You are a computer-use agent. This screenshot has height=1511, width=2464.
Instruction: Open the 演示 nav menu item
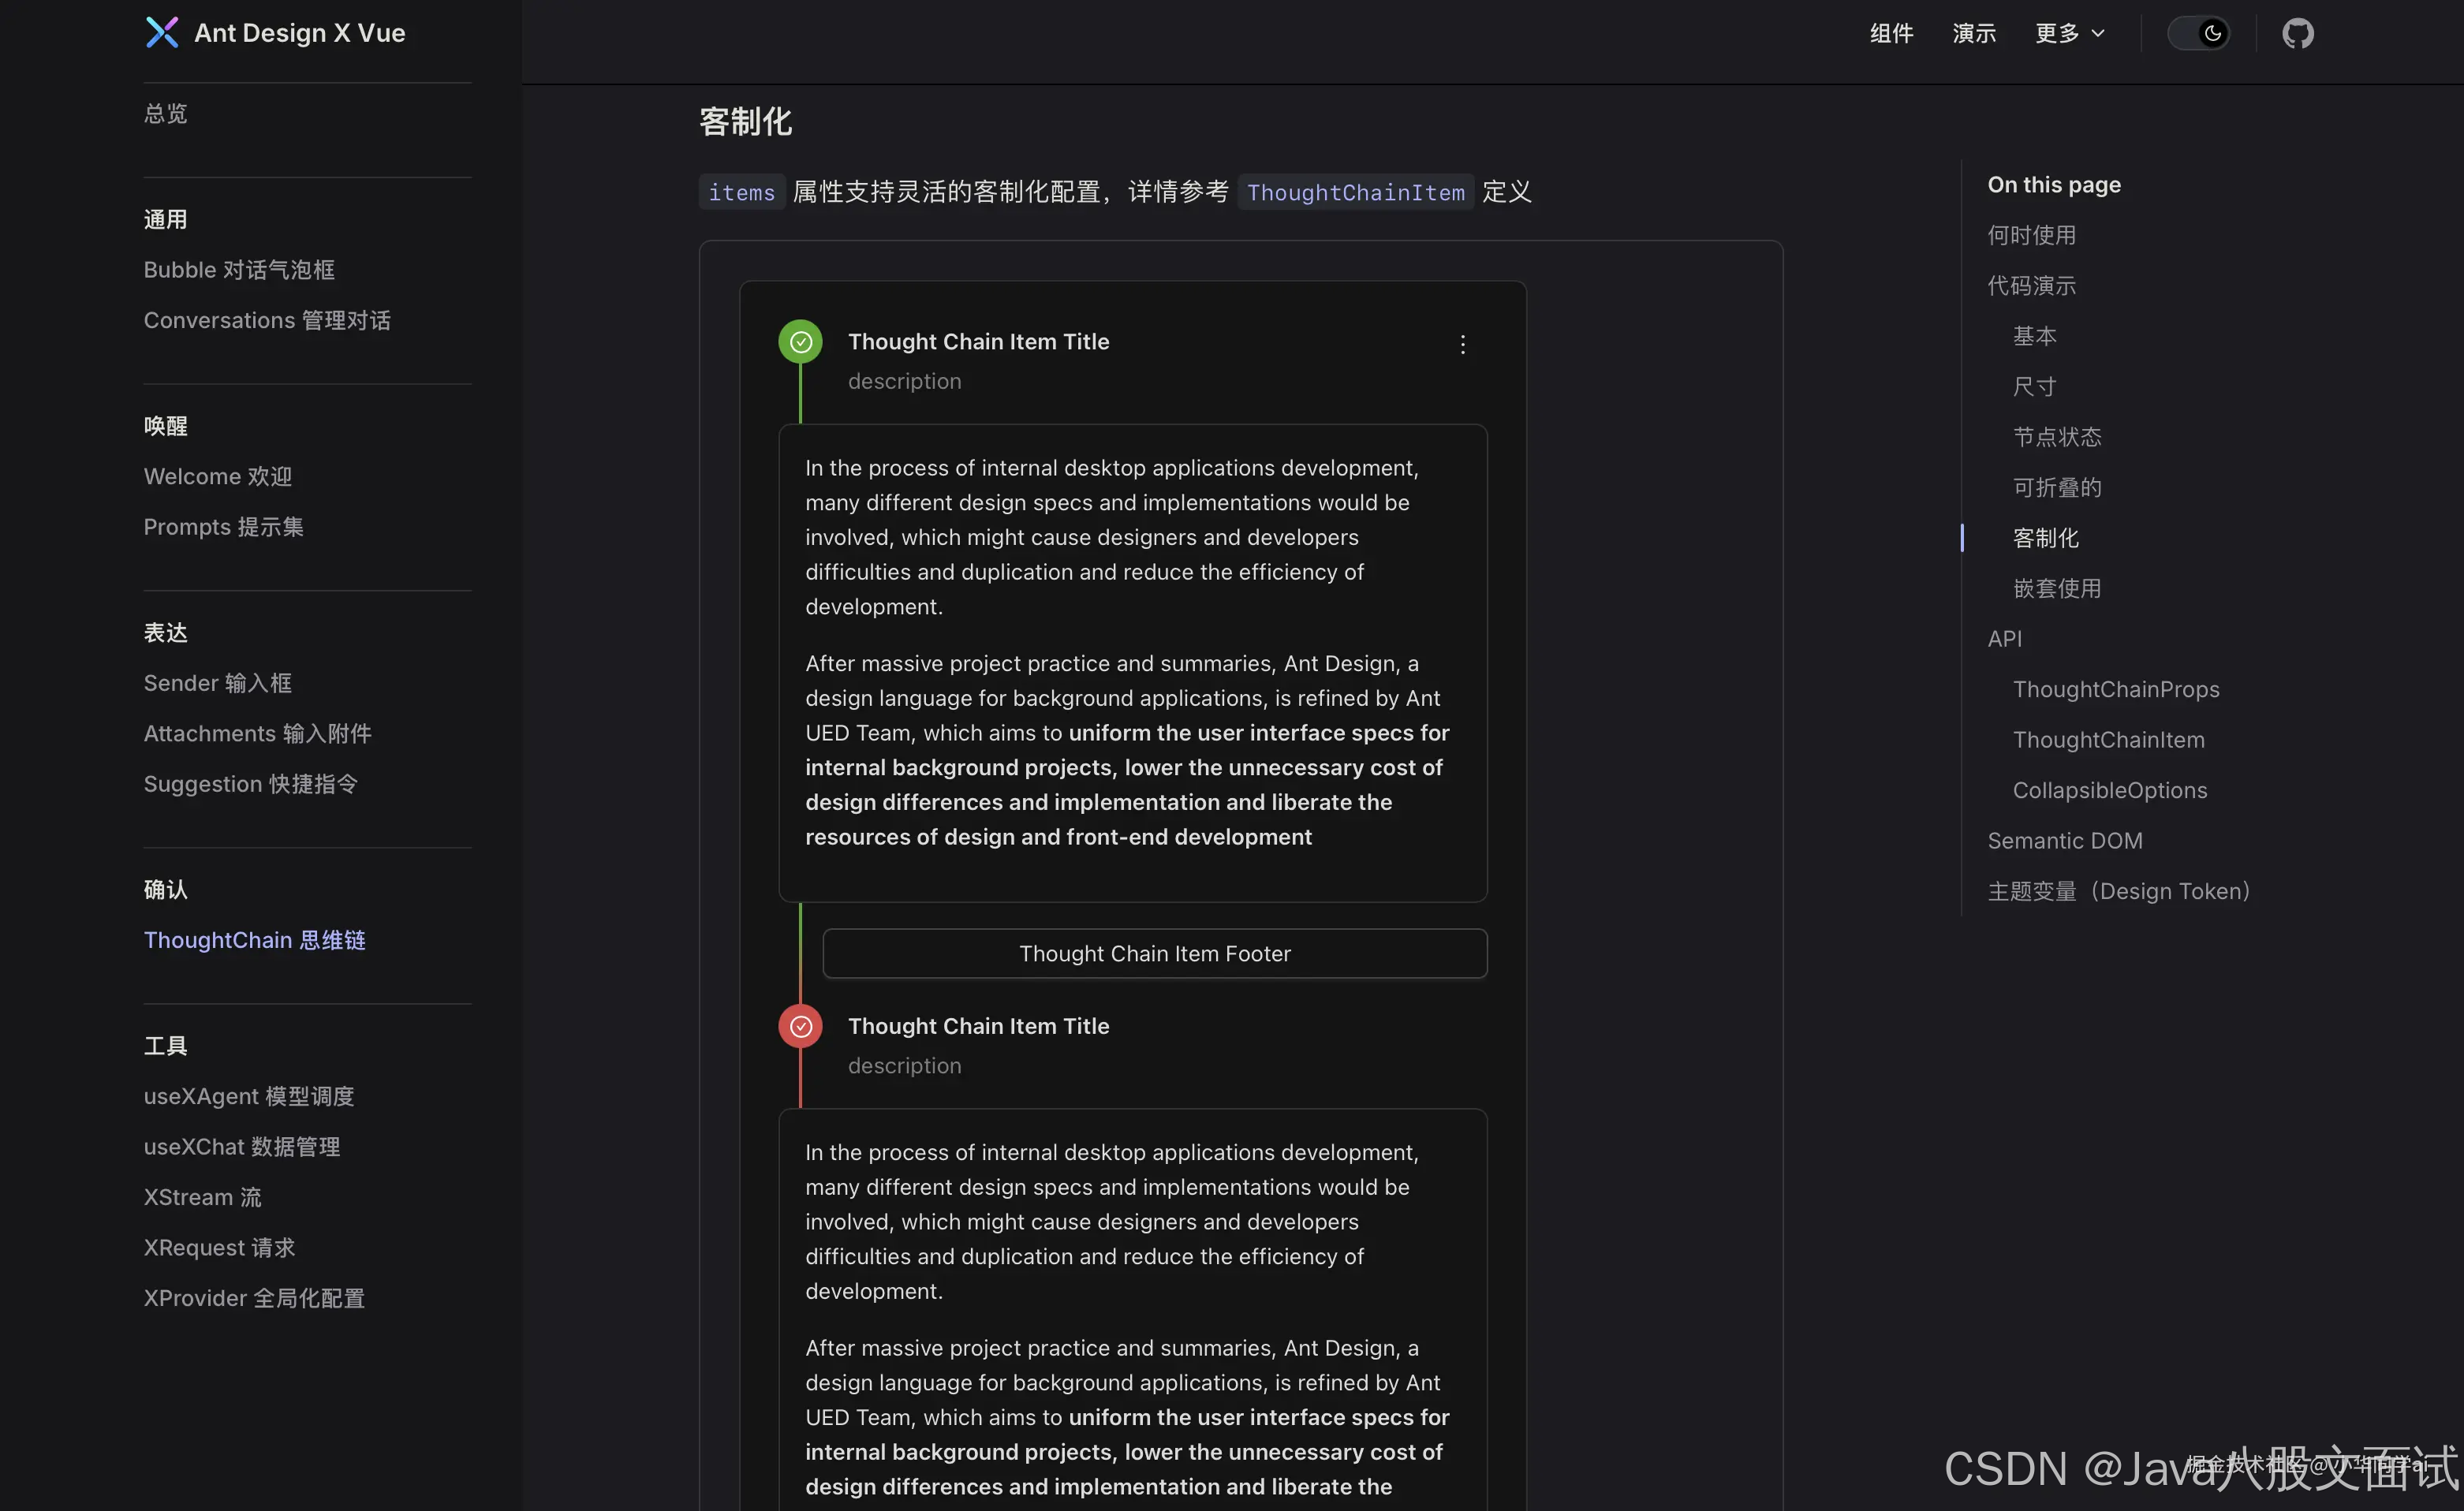[1973, 34]
